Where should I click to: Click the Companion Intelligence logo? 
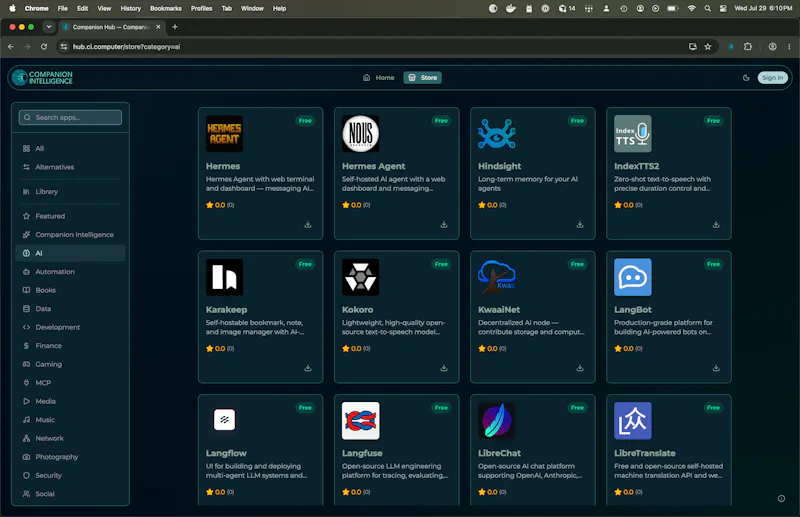pos(42,78)
